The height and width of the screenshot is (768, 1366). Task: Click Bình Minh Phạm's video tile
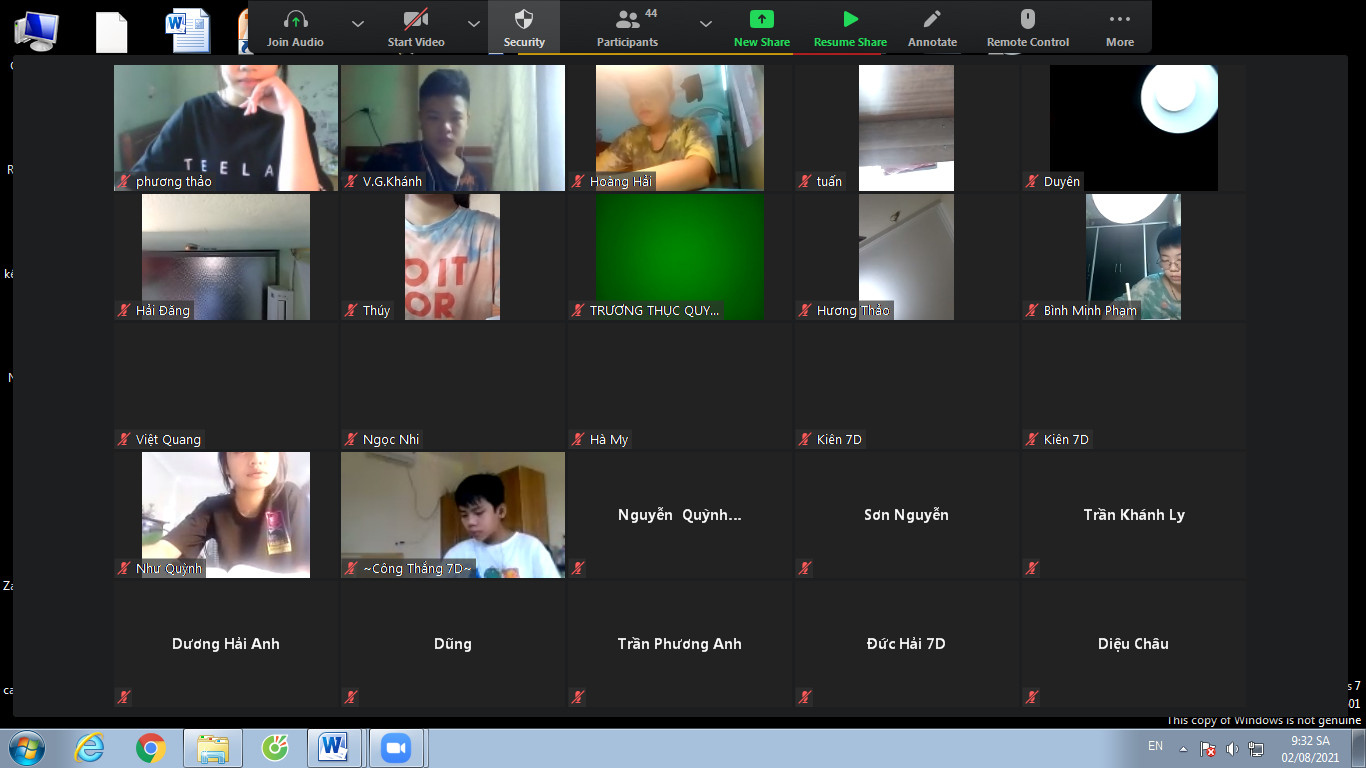point(1133,256)
